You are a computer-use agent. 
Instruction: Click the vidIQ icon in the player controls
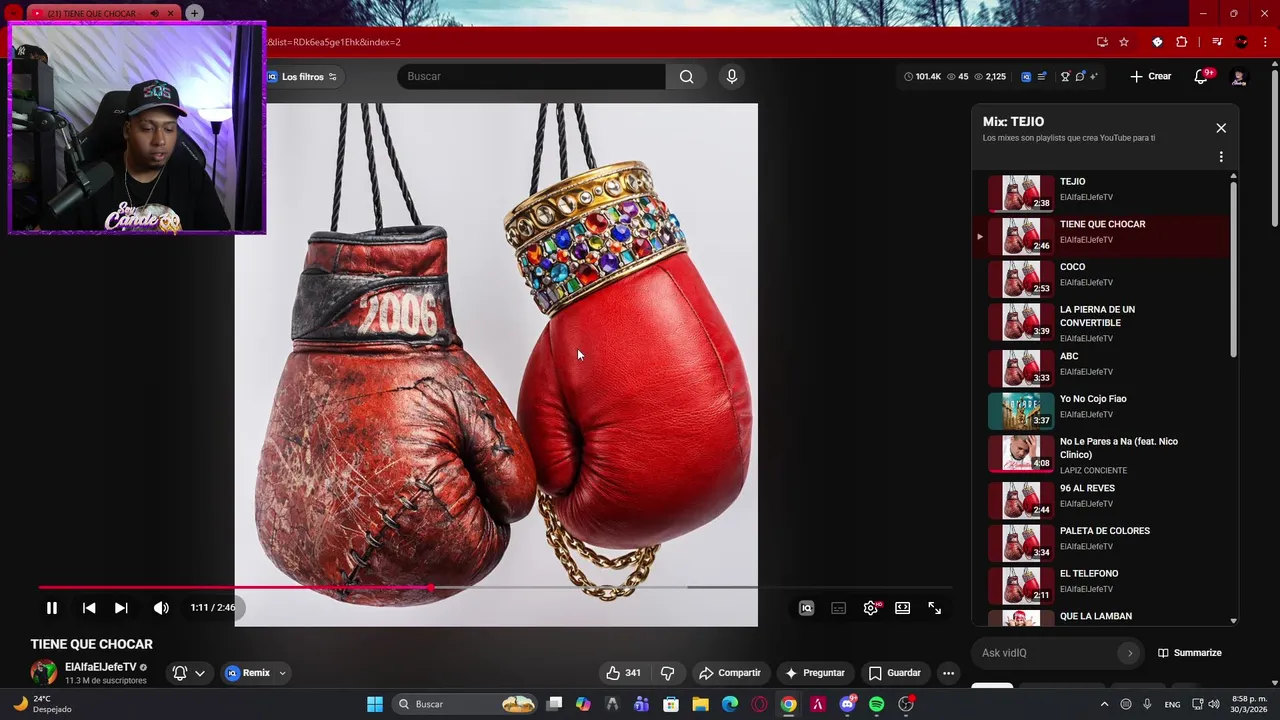click(x=806, y=608)
